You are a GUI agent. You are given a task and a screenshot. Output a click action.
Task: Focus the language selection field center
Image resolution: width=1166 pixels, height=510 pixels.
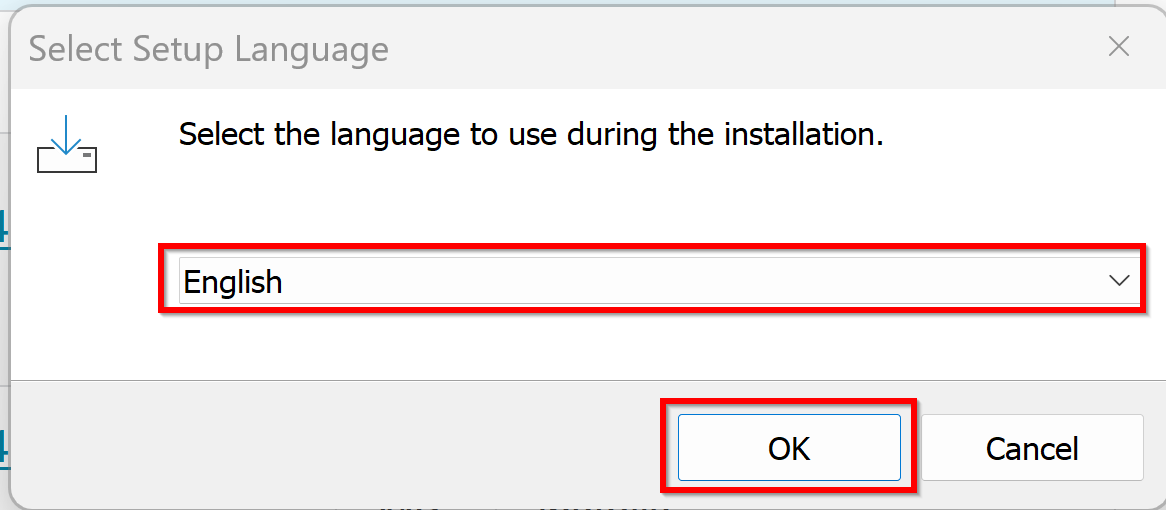(x=660, y=281)
